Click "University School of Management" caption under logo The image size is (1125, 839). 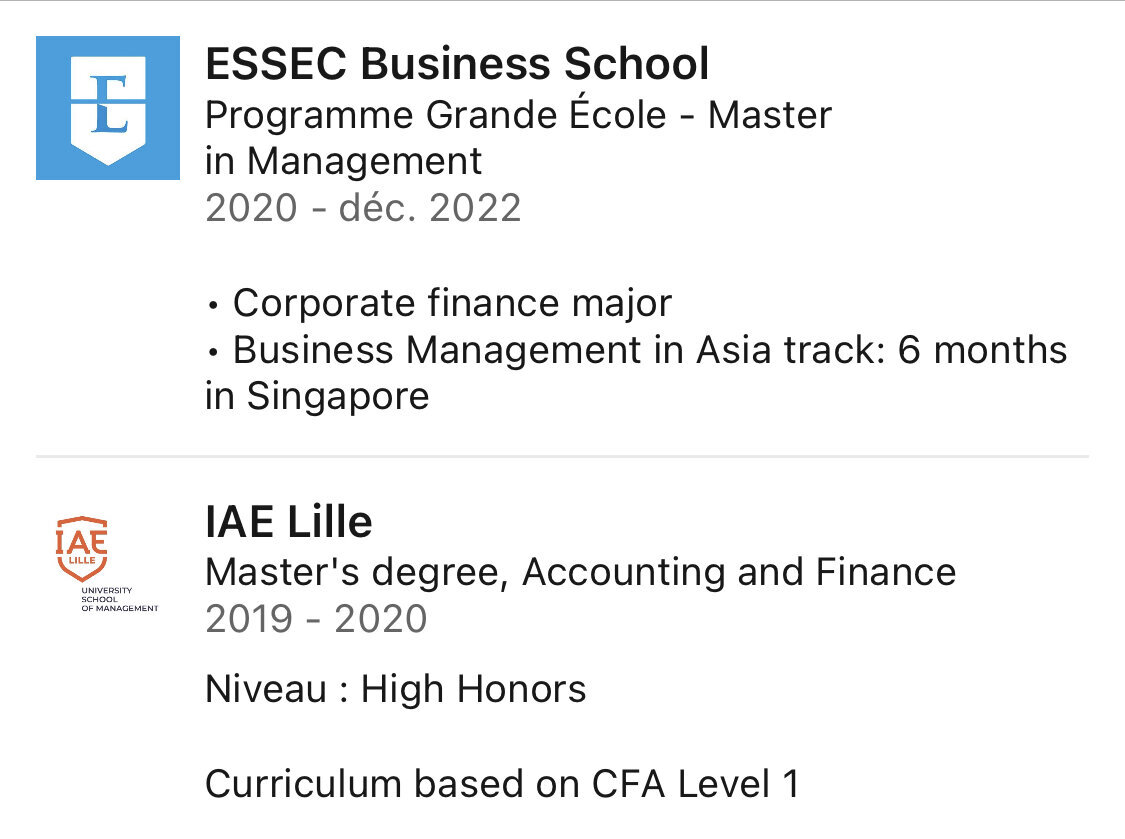tap(119, 600)
